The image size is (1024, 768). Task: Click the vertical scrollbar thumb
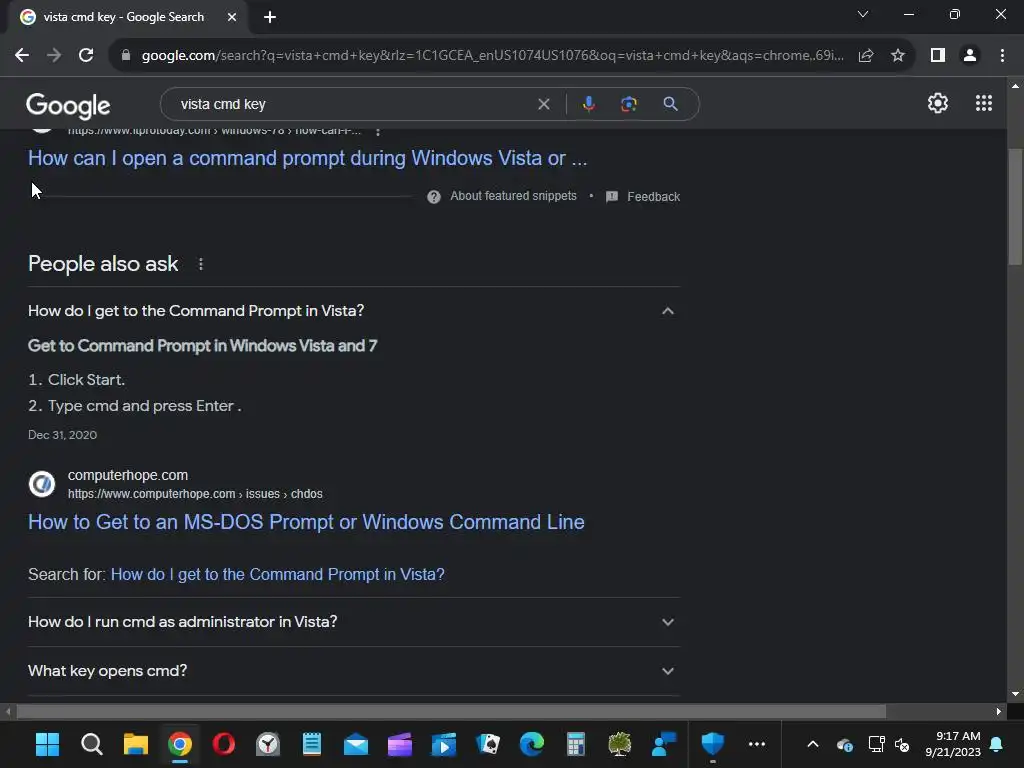pos(1015,207)
